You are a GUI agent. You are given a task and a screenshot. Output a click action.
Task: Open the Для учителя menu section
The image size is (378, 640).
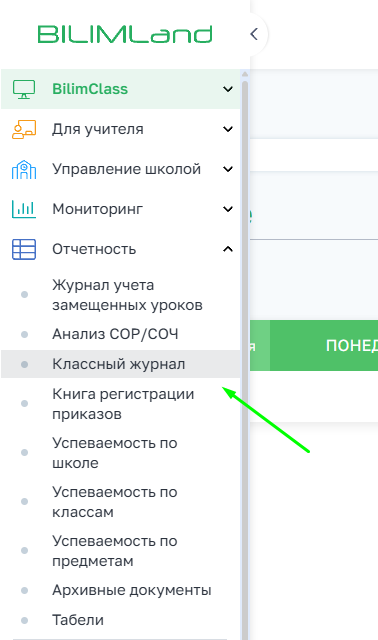click(x=120, y=129)
